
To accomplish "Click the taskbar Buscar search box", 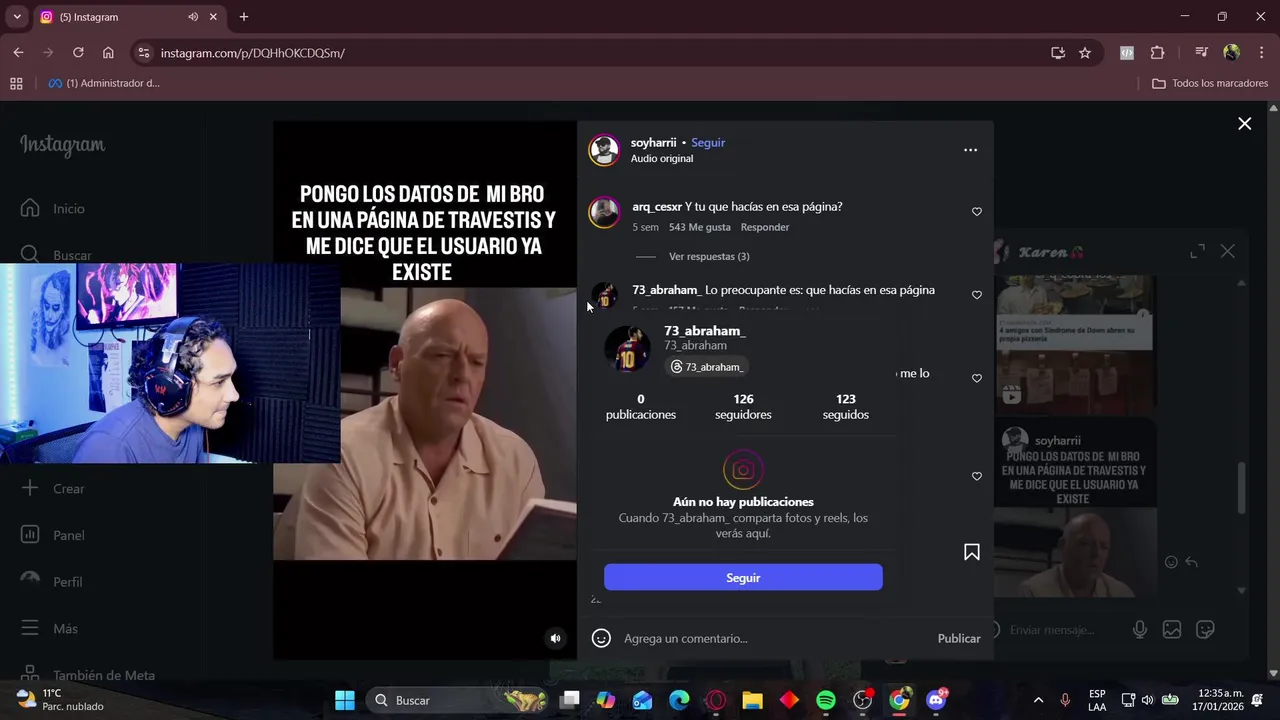I will point(456,700).
